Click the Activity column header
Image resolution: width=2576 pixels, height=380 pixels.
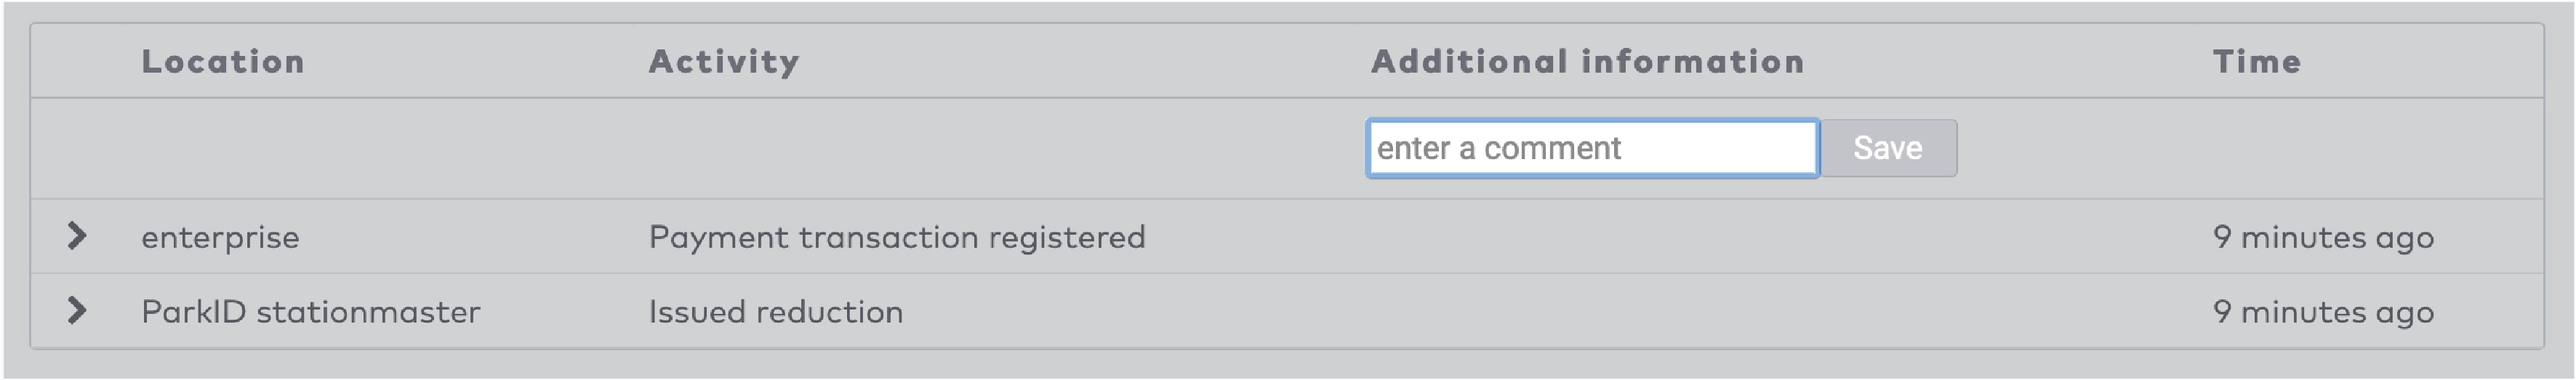click(x=724, y=61)
